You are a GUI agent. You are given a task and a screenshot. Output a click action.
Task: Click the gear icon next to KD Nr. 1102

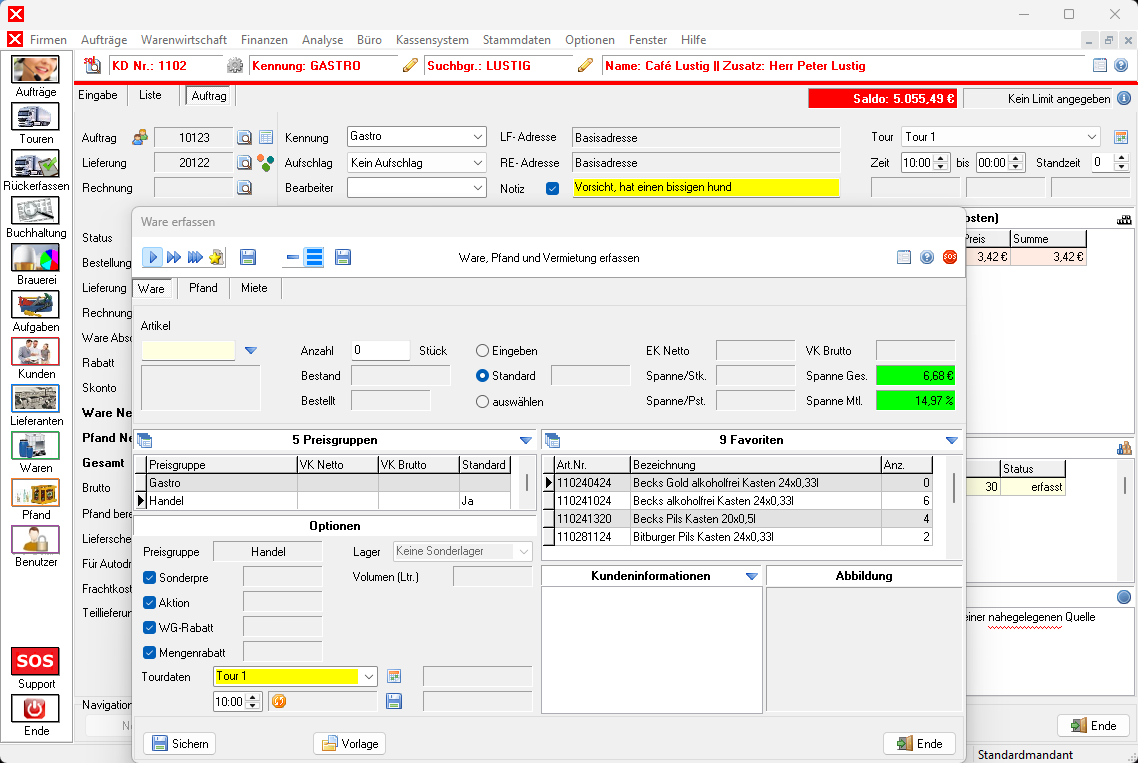tap(234, 65)
